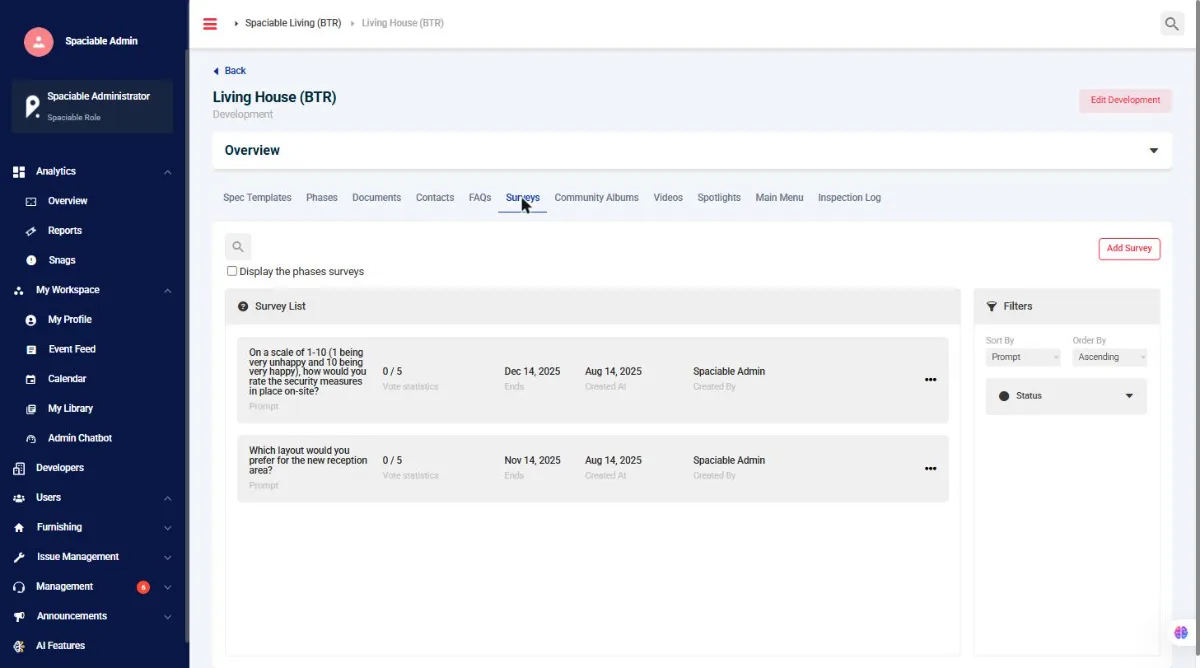Expand the Status filter

pyautogui.click(x=1066, y=396)
